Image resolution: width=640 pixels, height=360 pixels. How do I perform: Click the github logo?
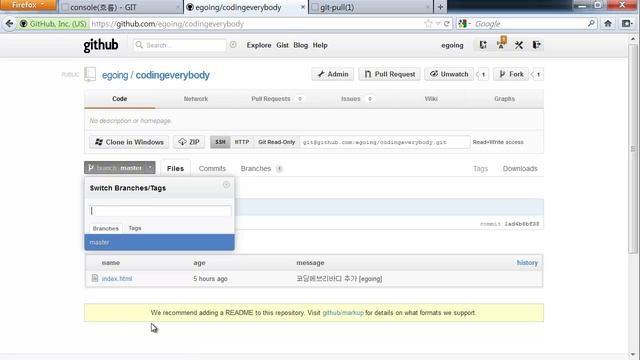pyautogui.click(x=101, y=45)
